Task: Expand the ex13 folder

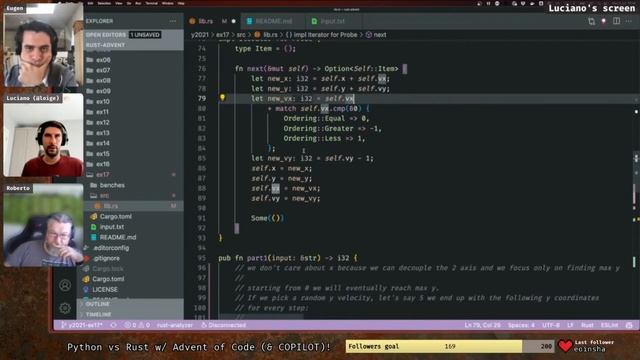Action: pos(99,133)
